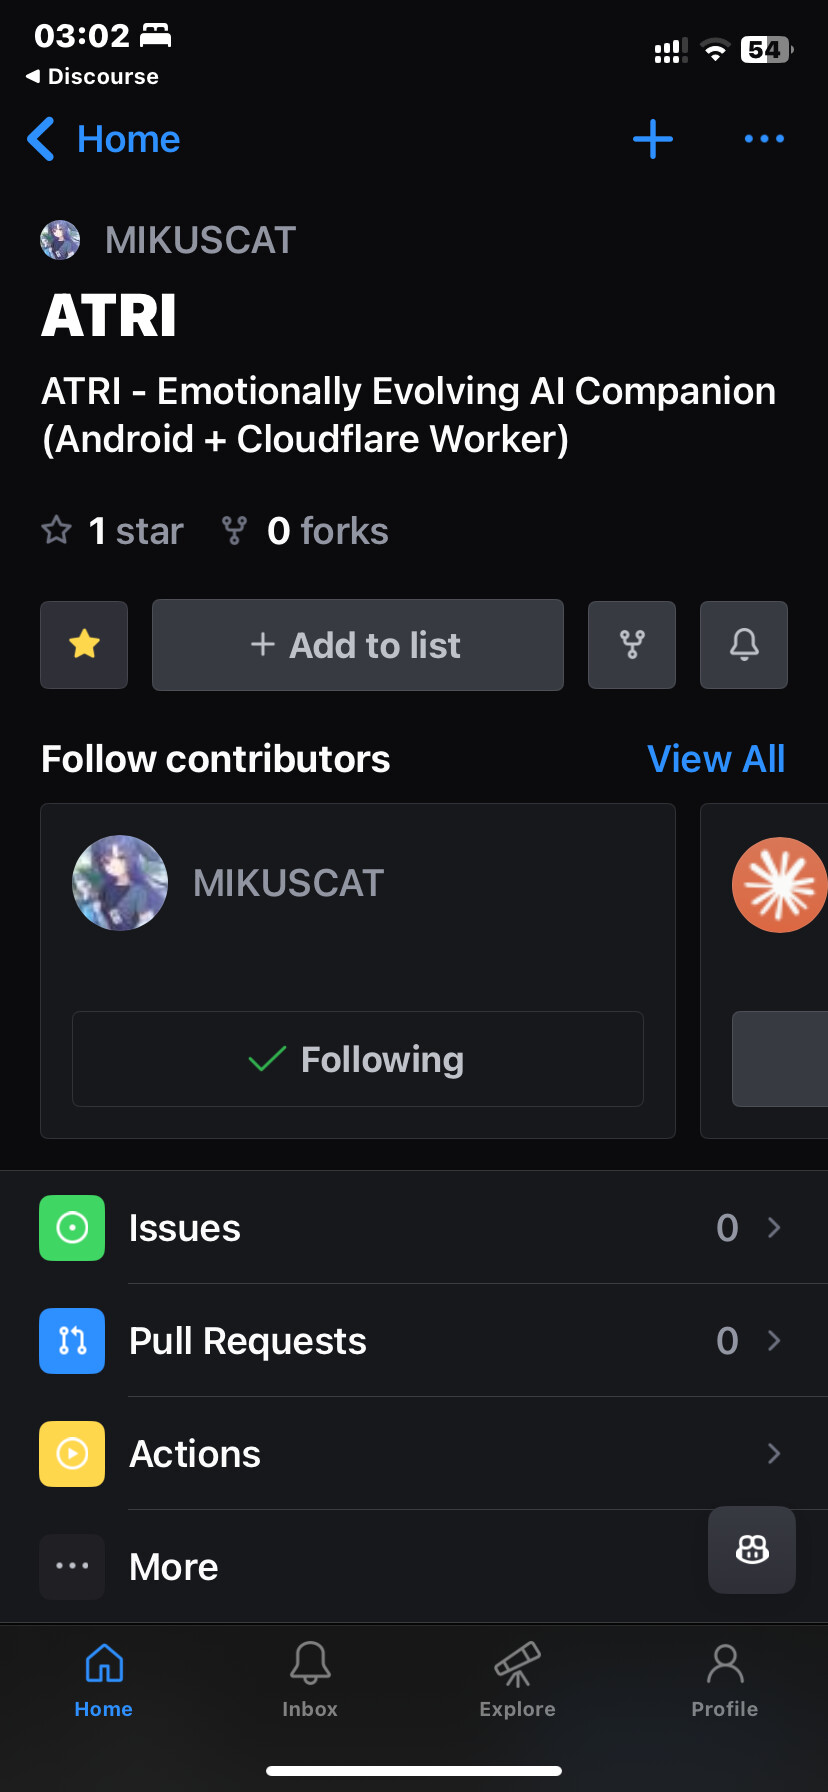Tap the yellow Actions icon
Image resolution: width=828 pixels, height=1792 pixels.
pyautogui.click(x=72, y=1454)
